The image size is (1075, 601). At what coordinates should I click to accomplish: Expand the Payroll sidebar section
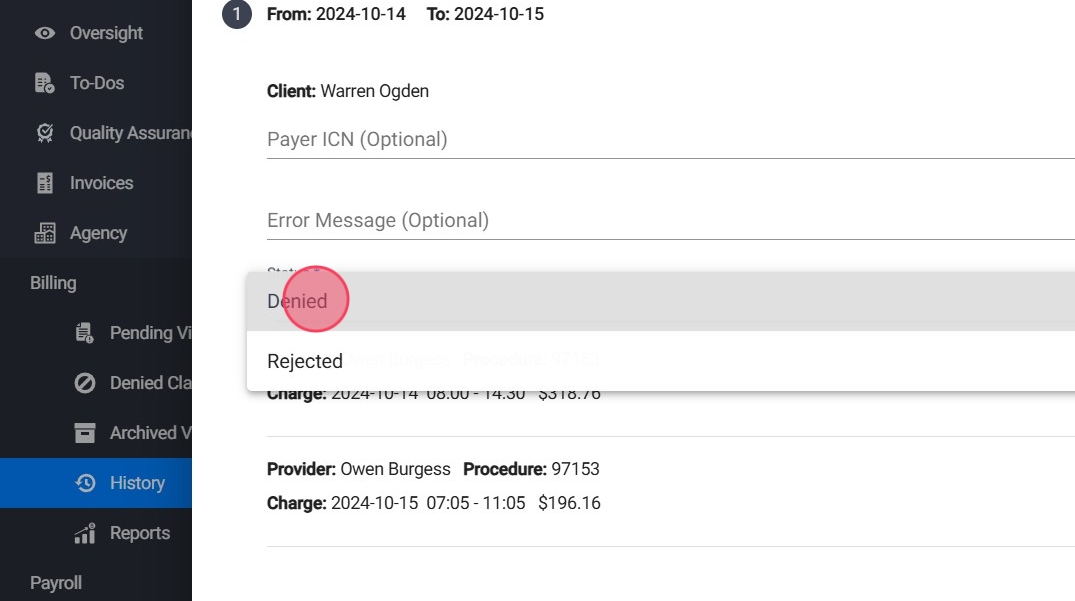click(x=56, y=583)
